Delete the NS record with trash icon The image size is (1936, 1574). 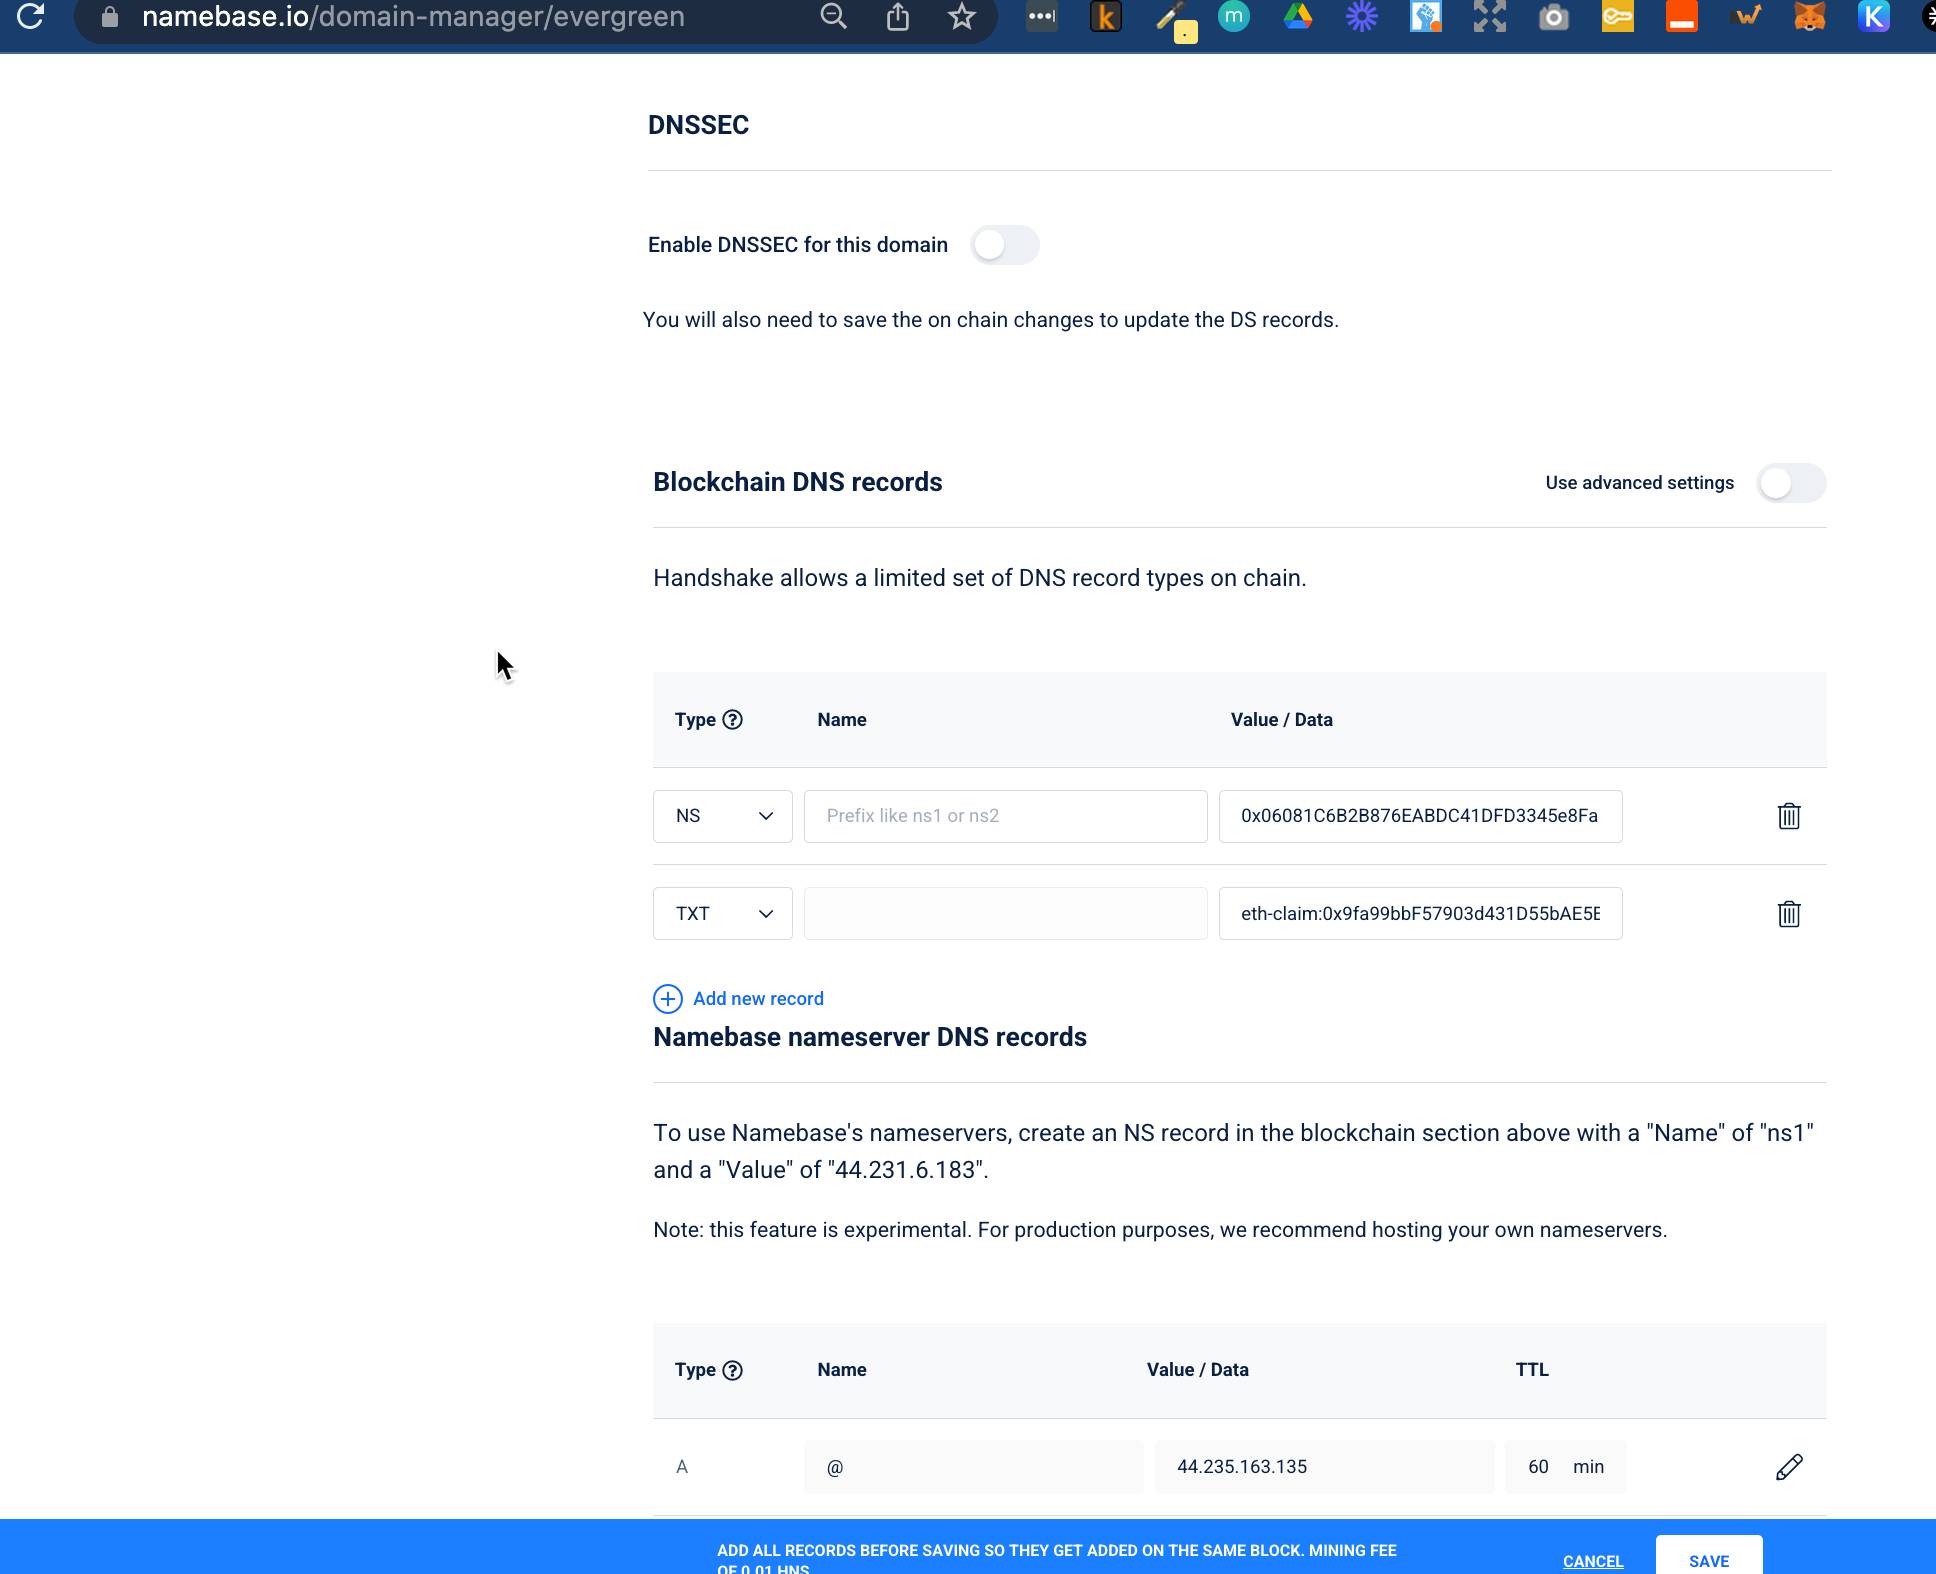coord(1788,816)
